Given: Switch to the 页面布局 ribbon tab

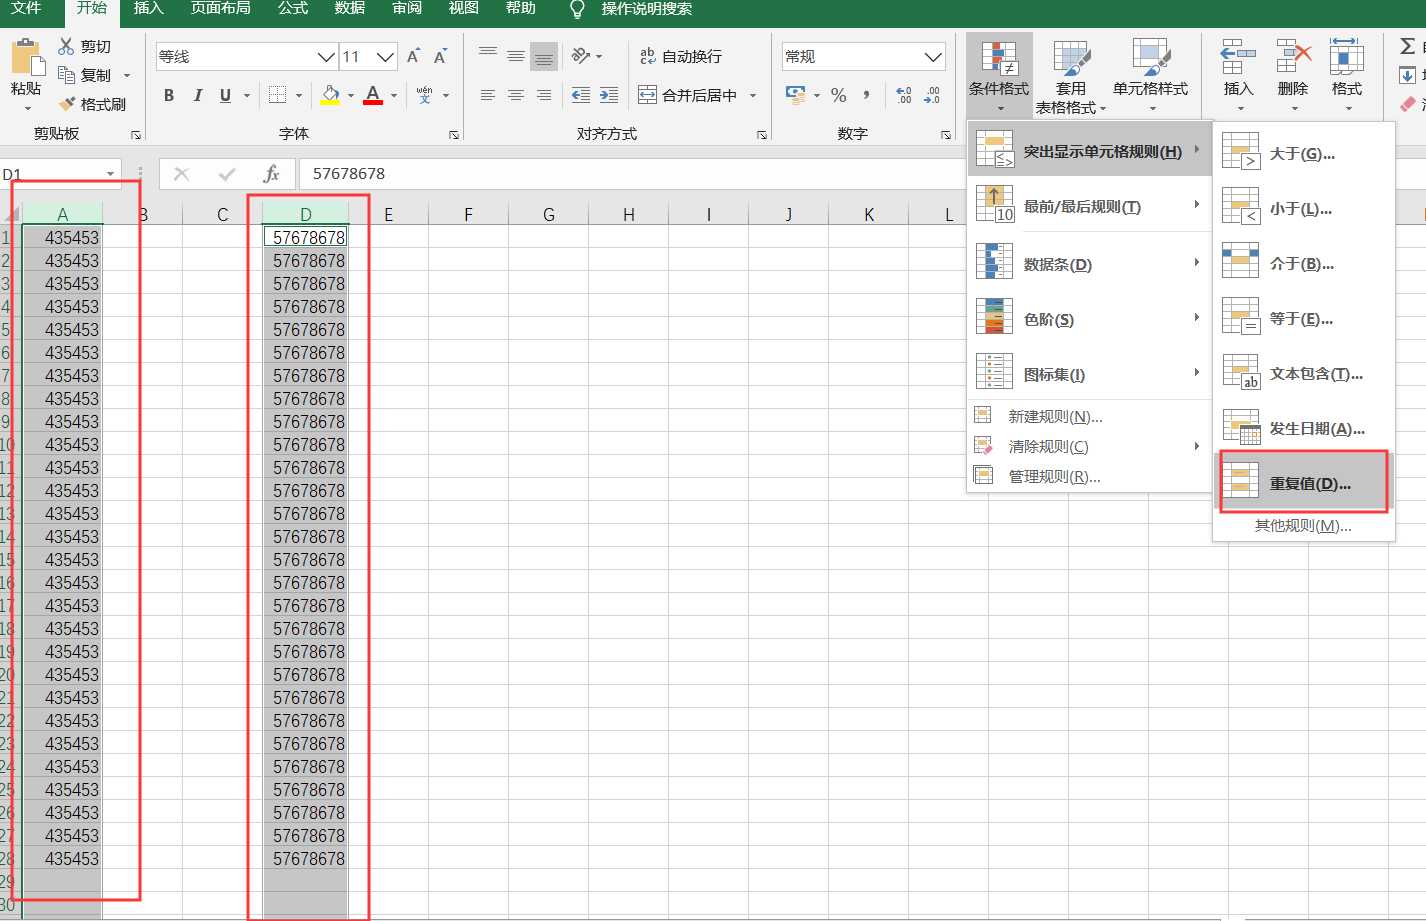Looking at the screenshot, I should [x=221, y=8].
